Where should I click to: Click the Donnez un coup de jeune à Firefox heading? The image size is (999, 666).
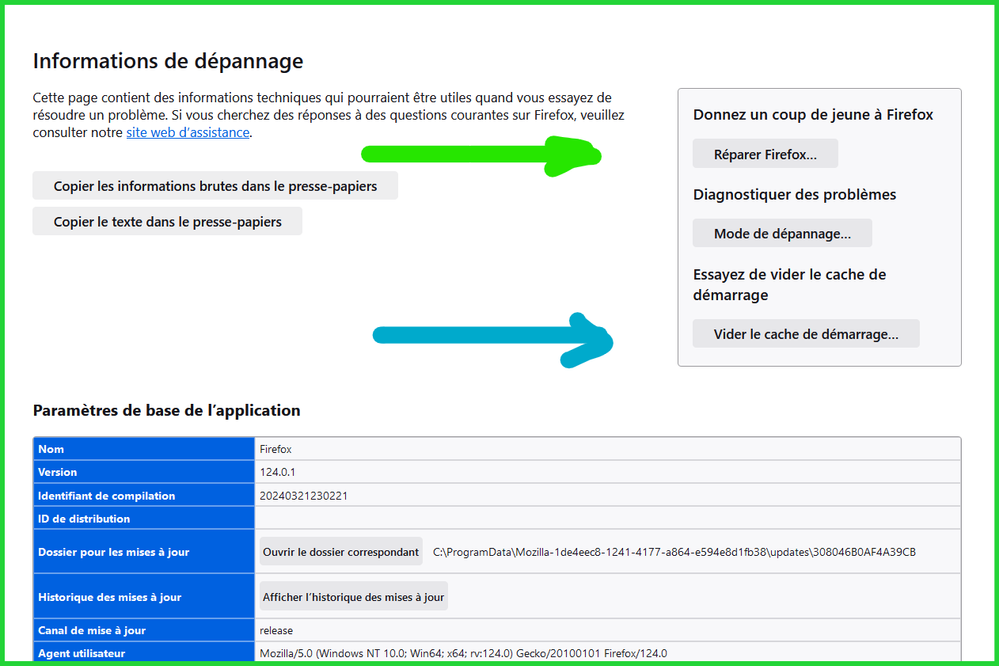[813, 115]
